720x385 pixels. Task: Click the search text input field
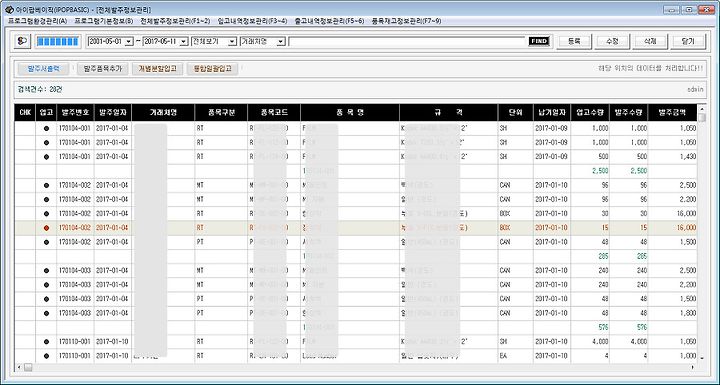pyautogui.click(x=407, y=41)
